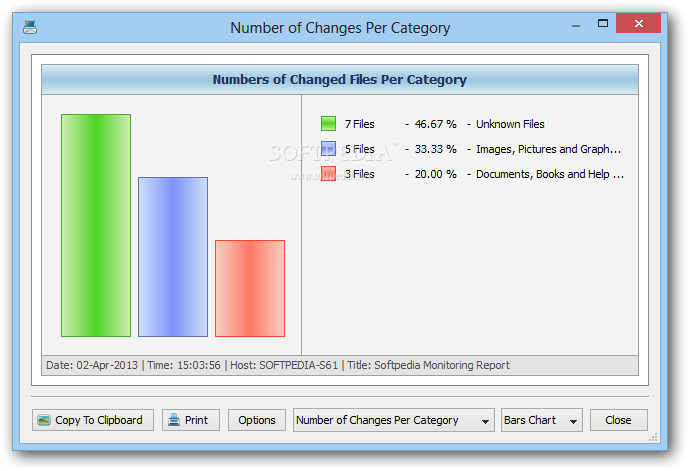This screenshot has height=471, width=688.
Task: Click the 'Numbers of Changed Files Per Category' header
Action: 340,79
